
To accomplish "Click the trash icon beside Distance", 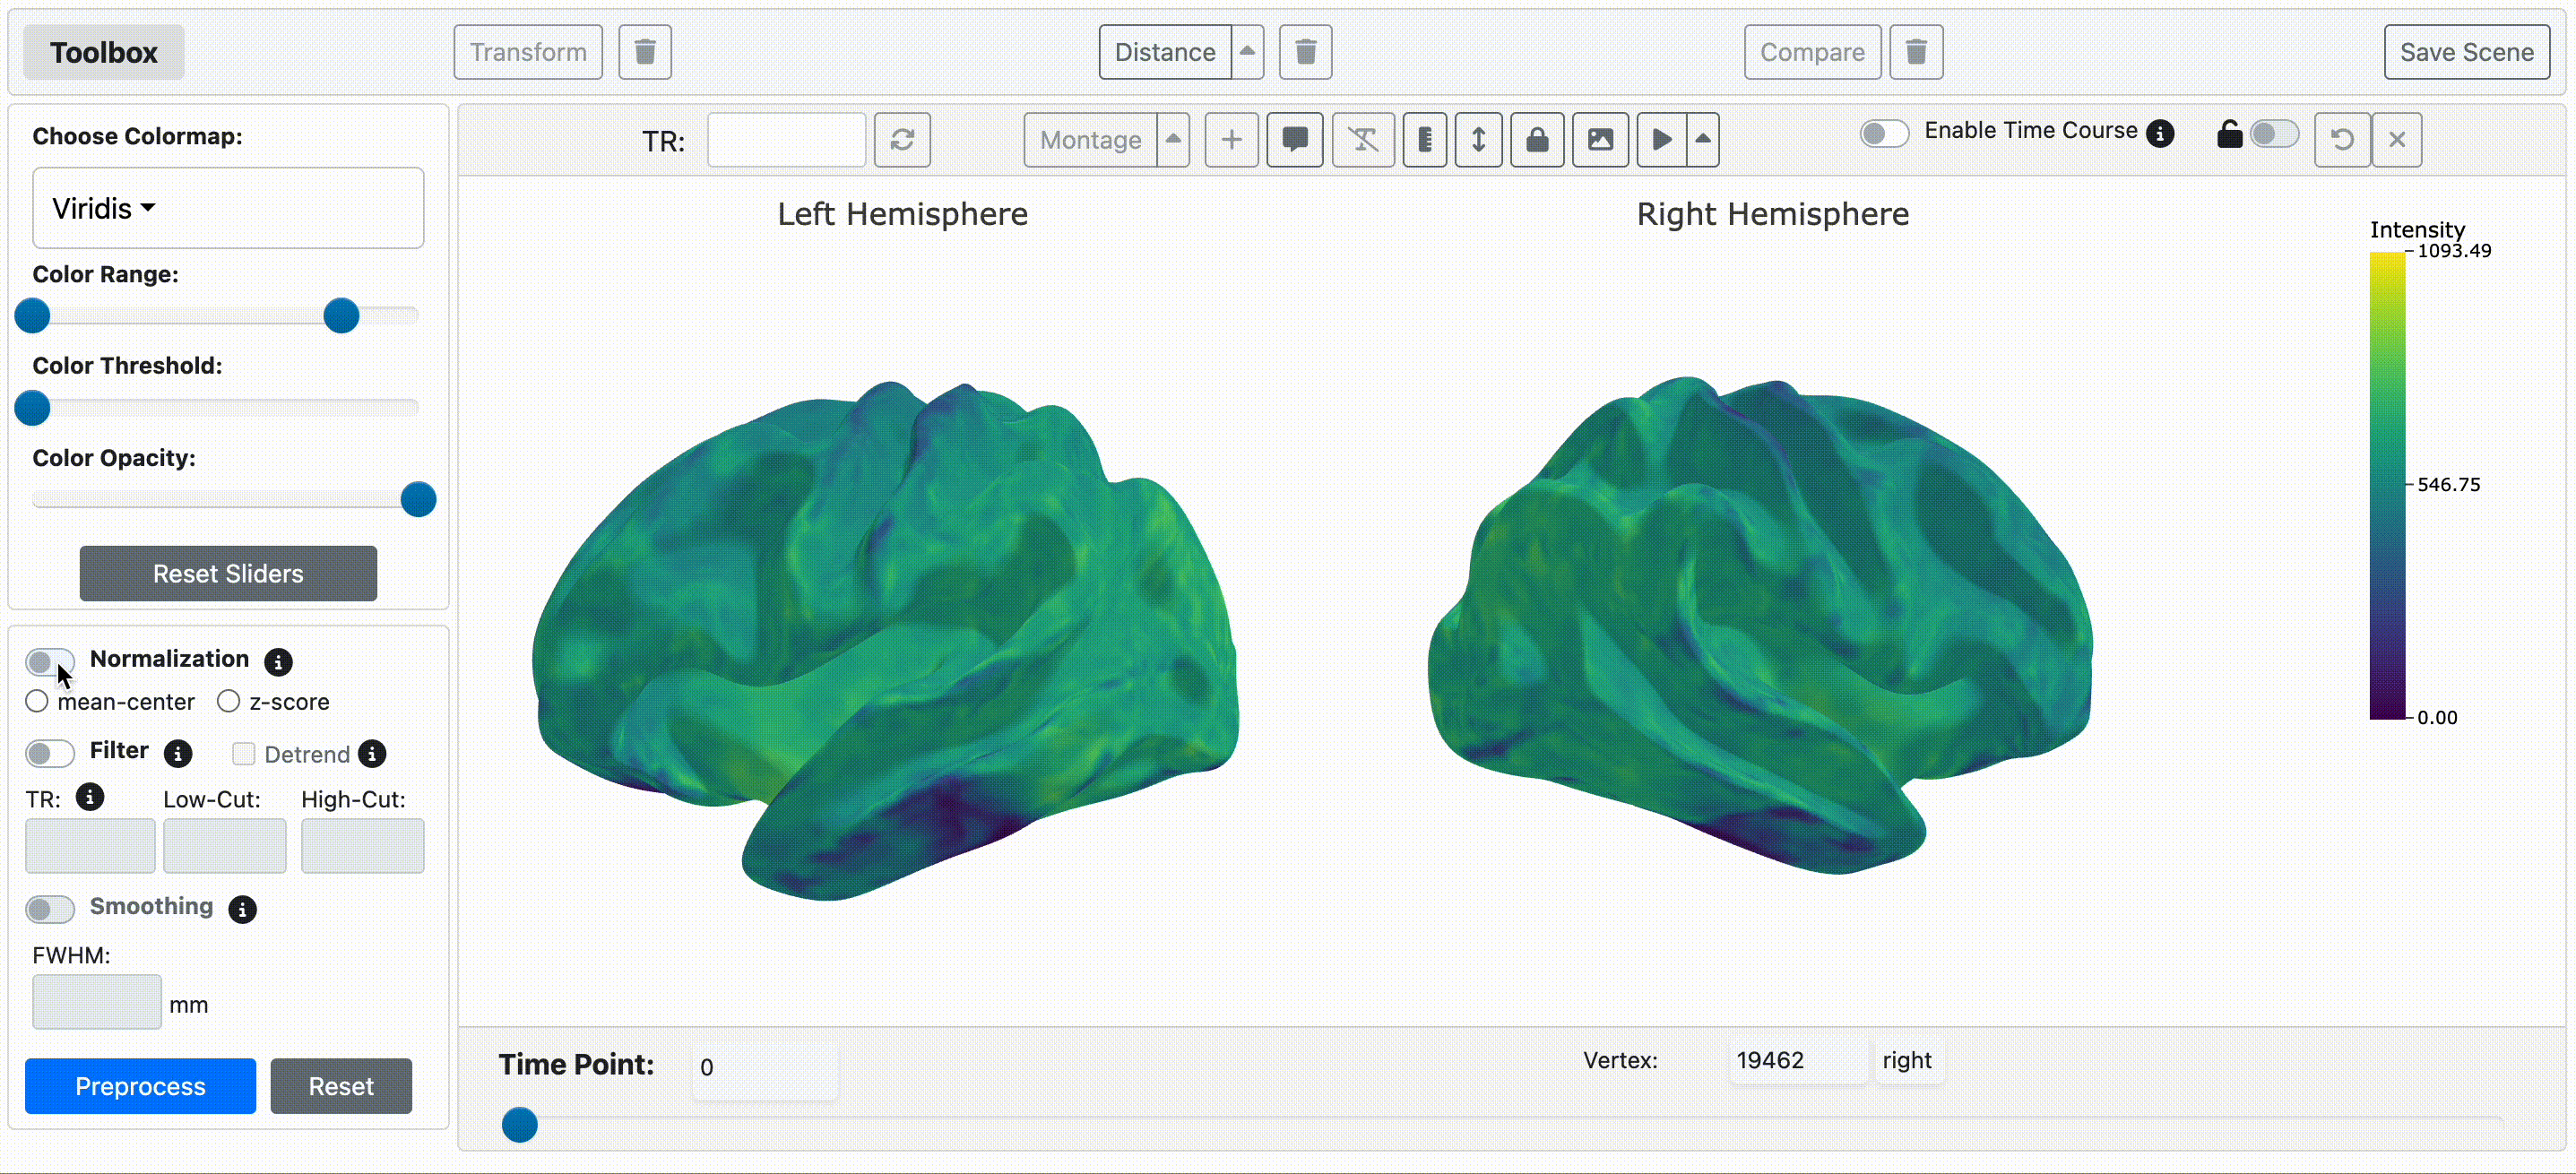I will pyautogui.click(x=1305, y=52).
